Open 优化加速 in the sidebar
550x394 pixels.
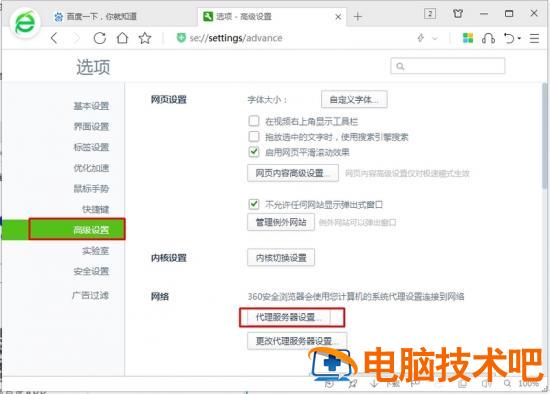point(91,168)
